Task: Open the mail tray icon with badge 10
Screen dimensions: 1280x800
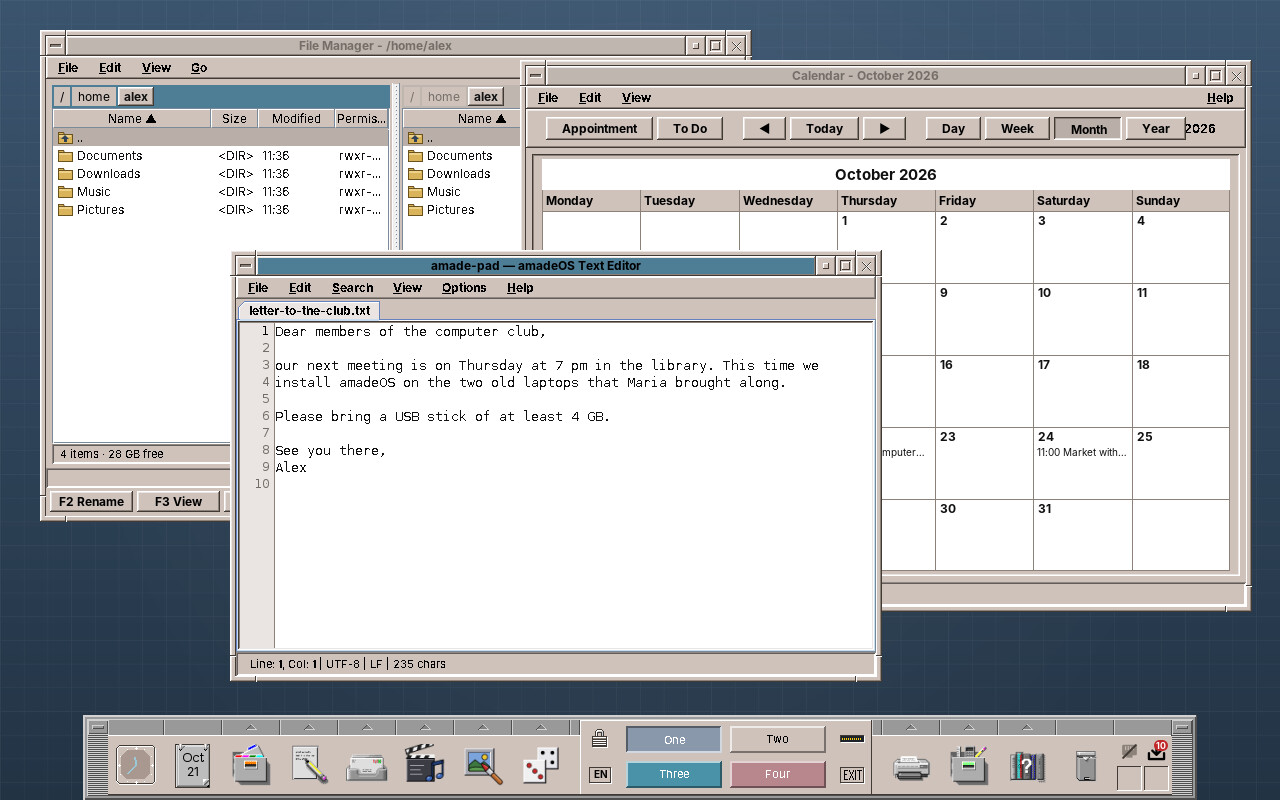Action: pos(1157,751)
